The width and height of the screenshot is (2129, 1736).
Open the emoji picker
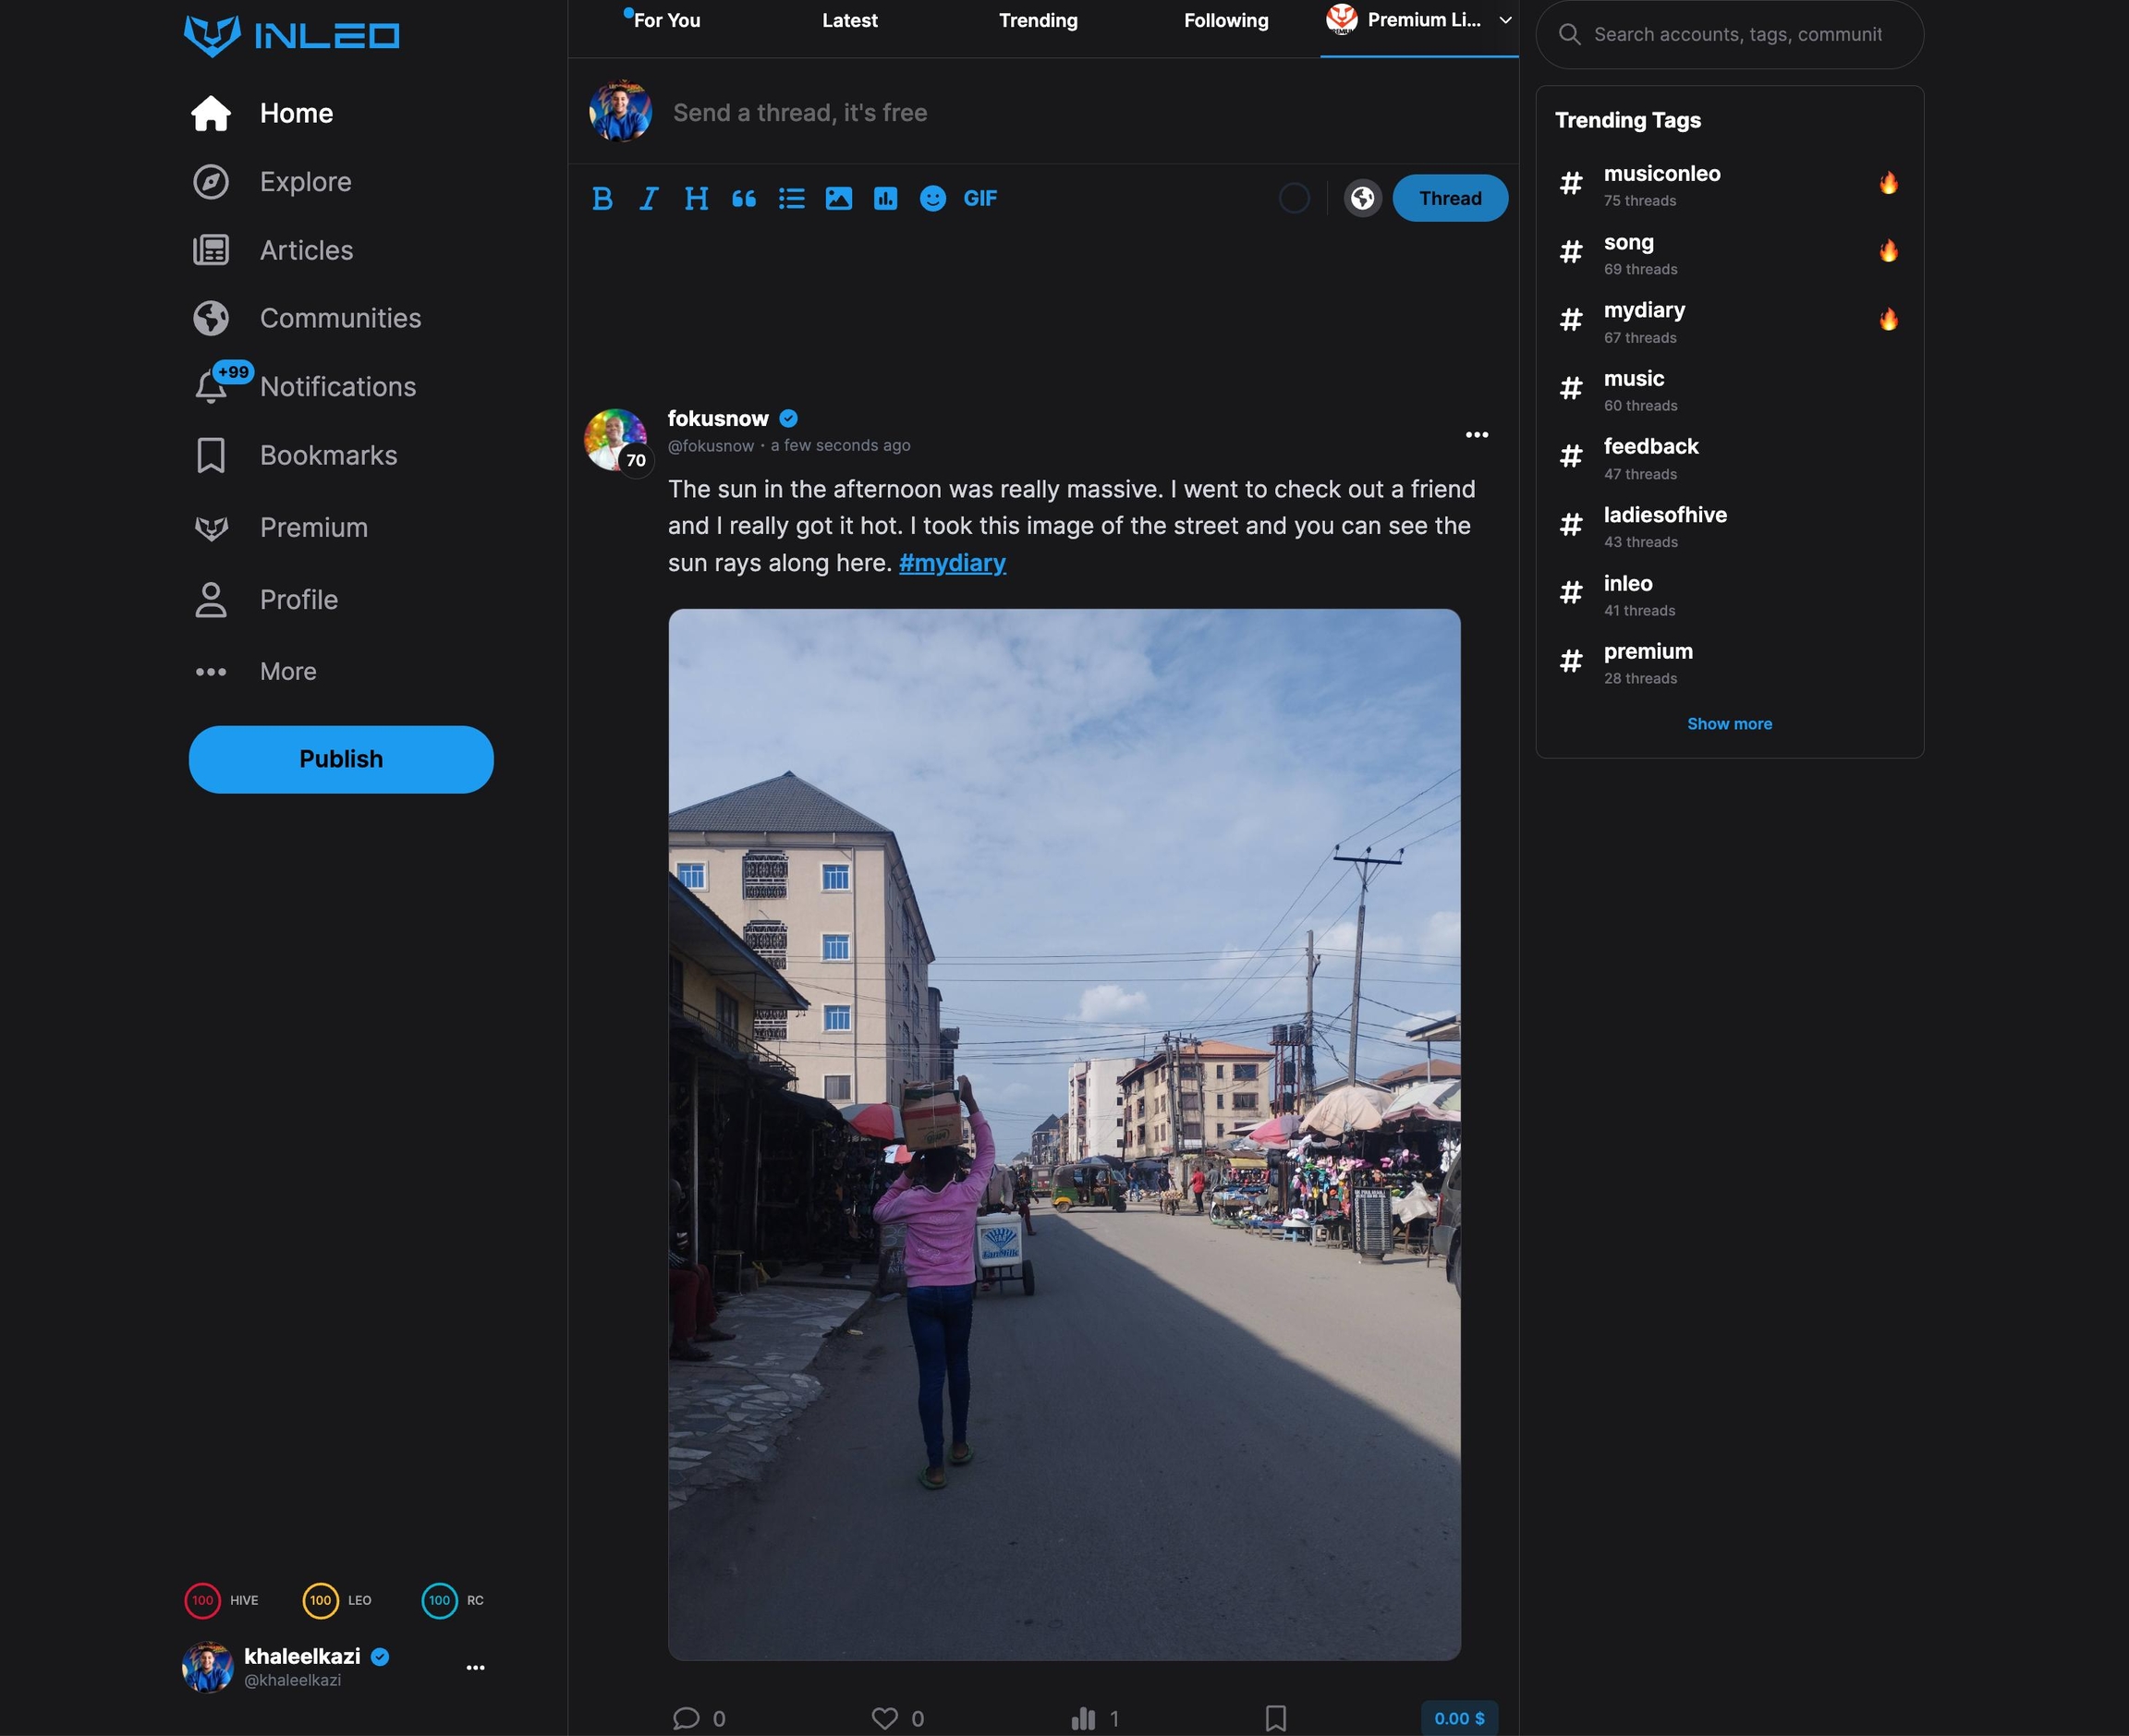tap(932, 198)
